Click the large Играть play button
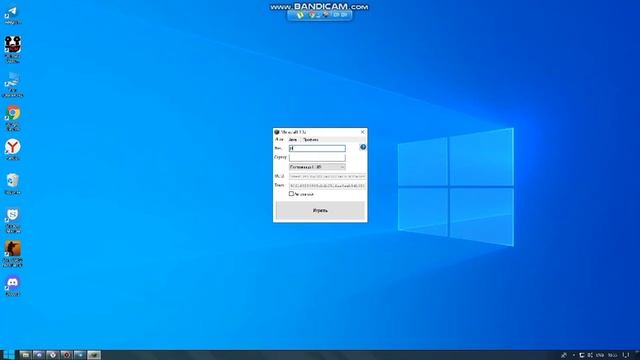The height and width of the screenshot is (360, 640). [320, 210]
